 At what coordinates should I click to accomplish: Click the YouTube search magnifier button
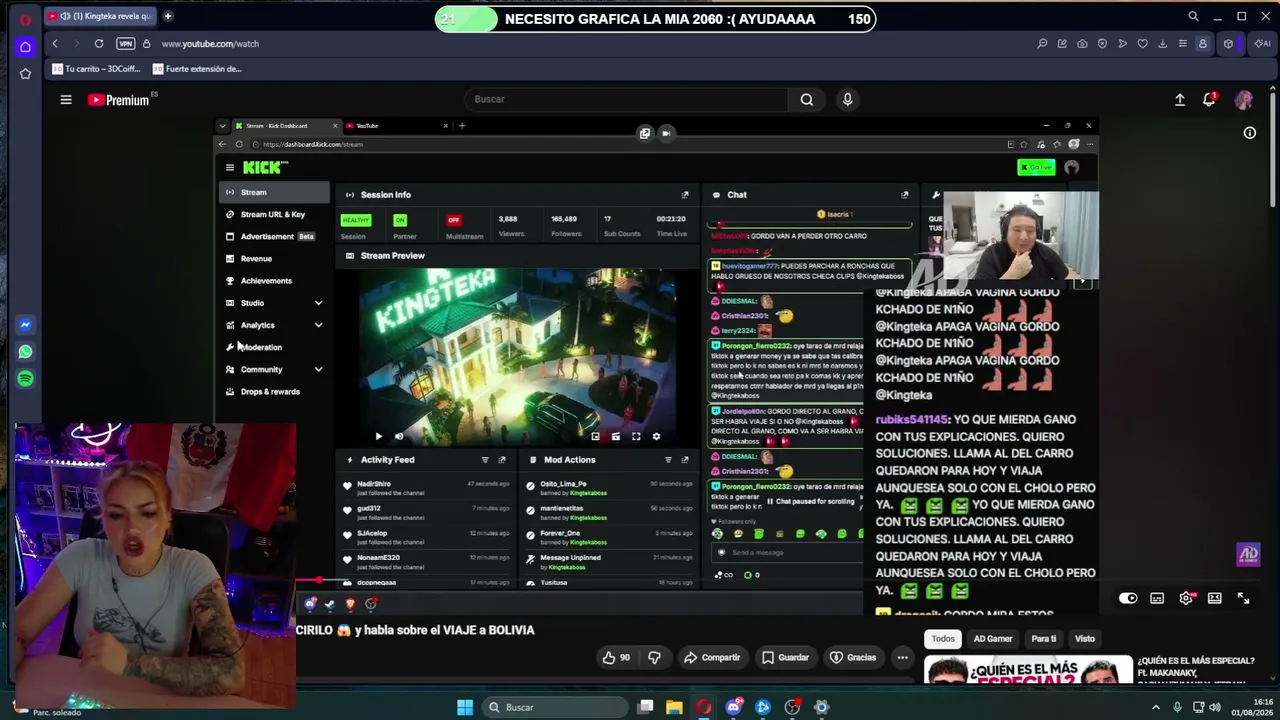807,99
